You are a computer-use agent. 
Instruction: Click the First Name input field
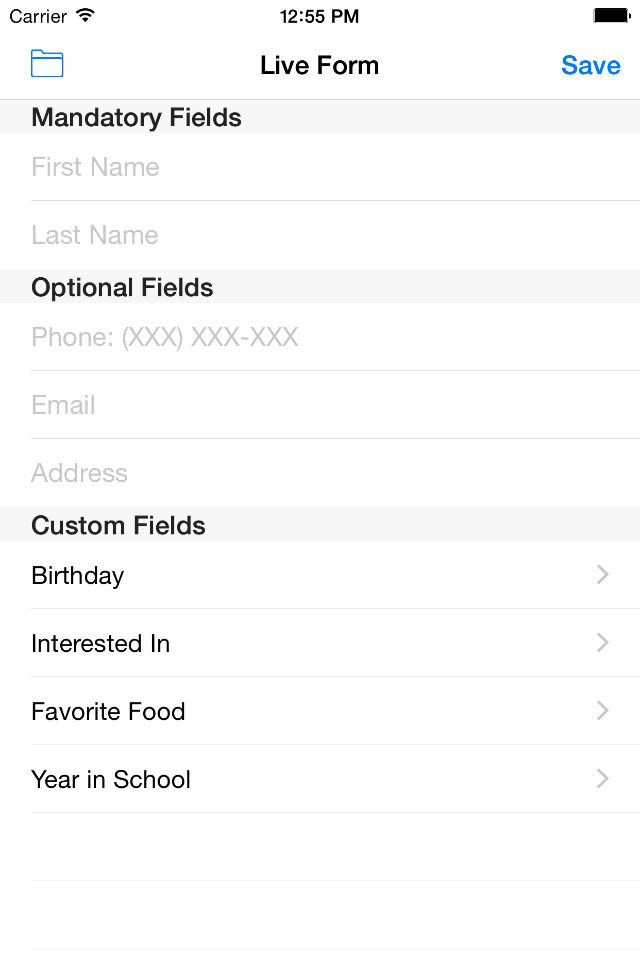pyautogui.click(x=320, y=167)
